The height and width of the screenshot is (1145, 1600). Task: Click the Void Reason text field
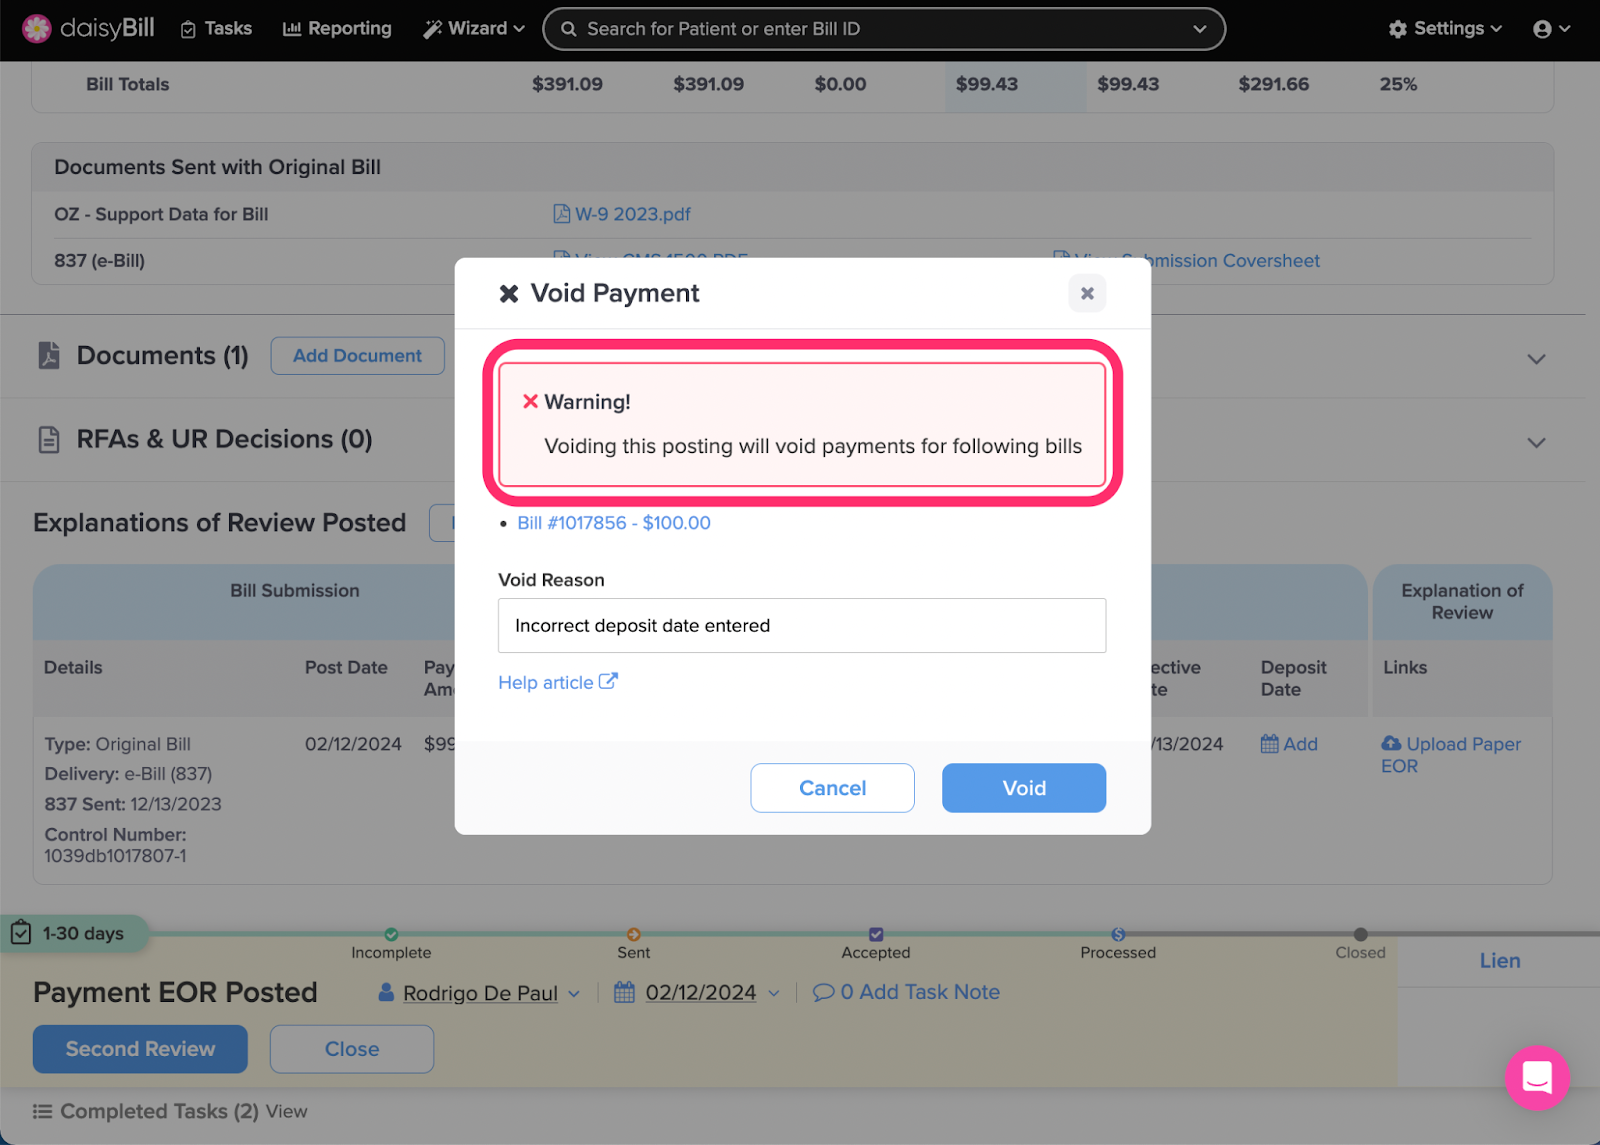[800, 625]
